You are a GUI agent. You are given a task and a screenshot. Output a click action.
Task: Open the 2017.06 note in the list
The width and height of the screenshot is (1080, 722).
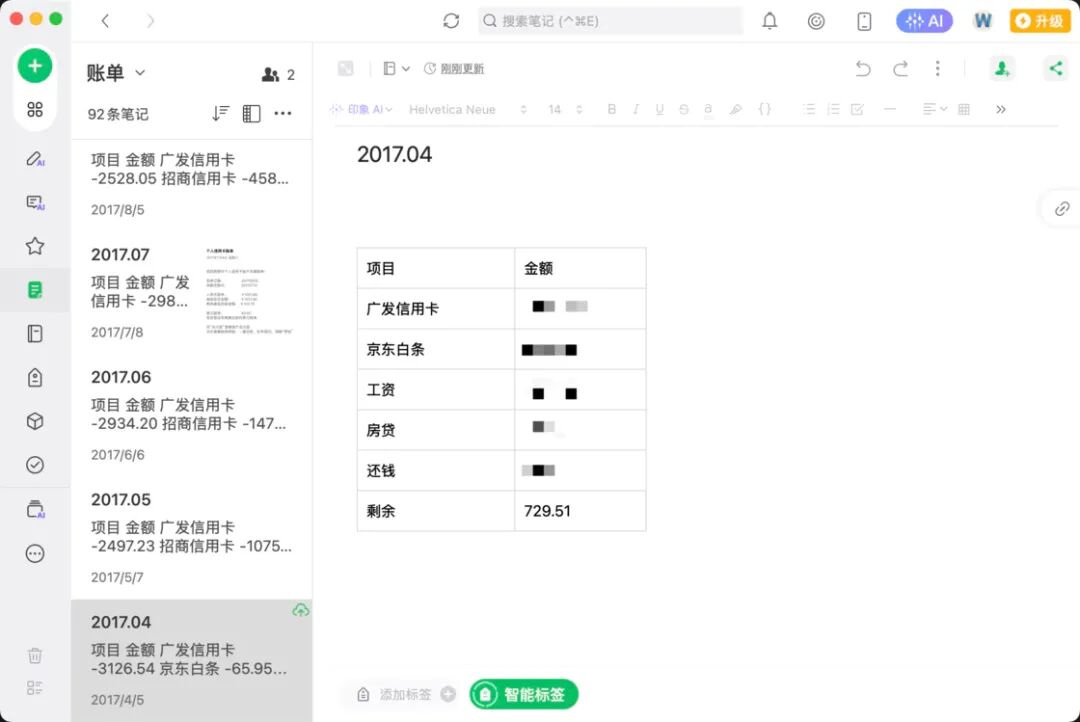[191, 415]
